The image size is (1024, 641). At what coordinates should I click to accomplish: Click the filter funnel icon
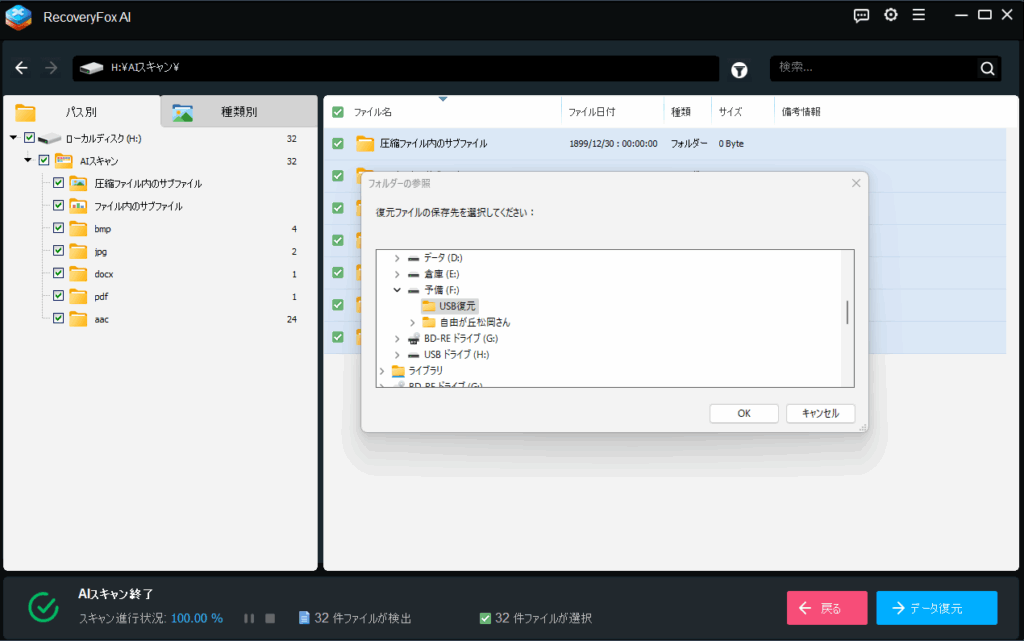click(739, 69)
